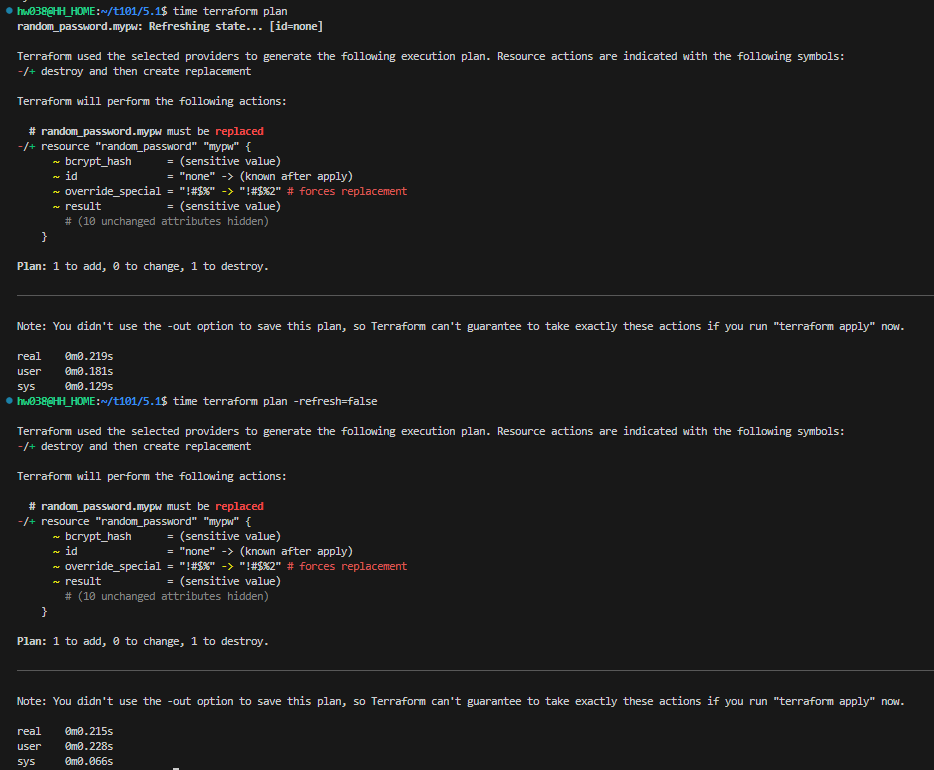Viewport: 934px width, 770px height.
Task: Click "real 0m0.219s" timing value
Action: (89, 356)
